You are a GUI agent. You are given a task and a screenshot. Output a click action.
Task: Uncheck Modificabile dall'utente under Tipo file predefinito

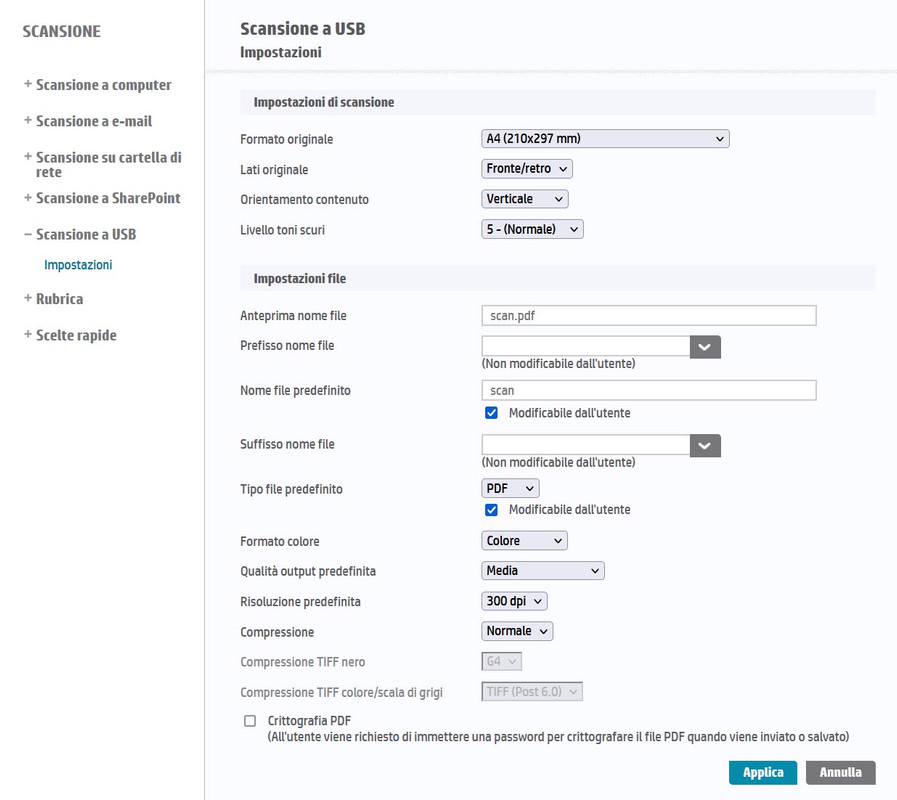coord(491,509)
